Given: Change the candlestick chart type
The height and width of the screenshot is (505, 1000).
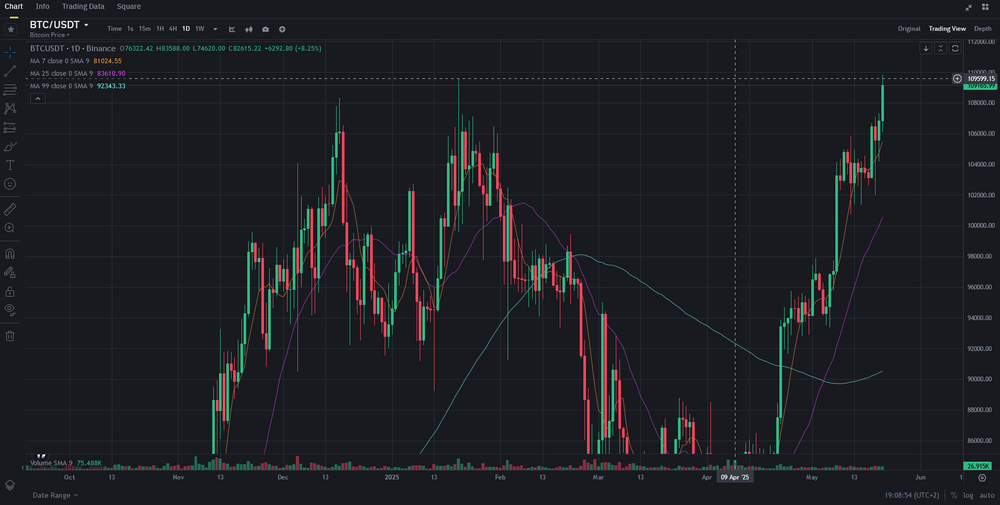Looking at the screenshot, I should pyautogui.click(x=249, y=29).
